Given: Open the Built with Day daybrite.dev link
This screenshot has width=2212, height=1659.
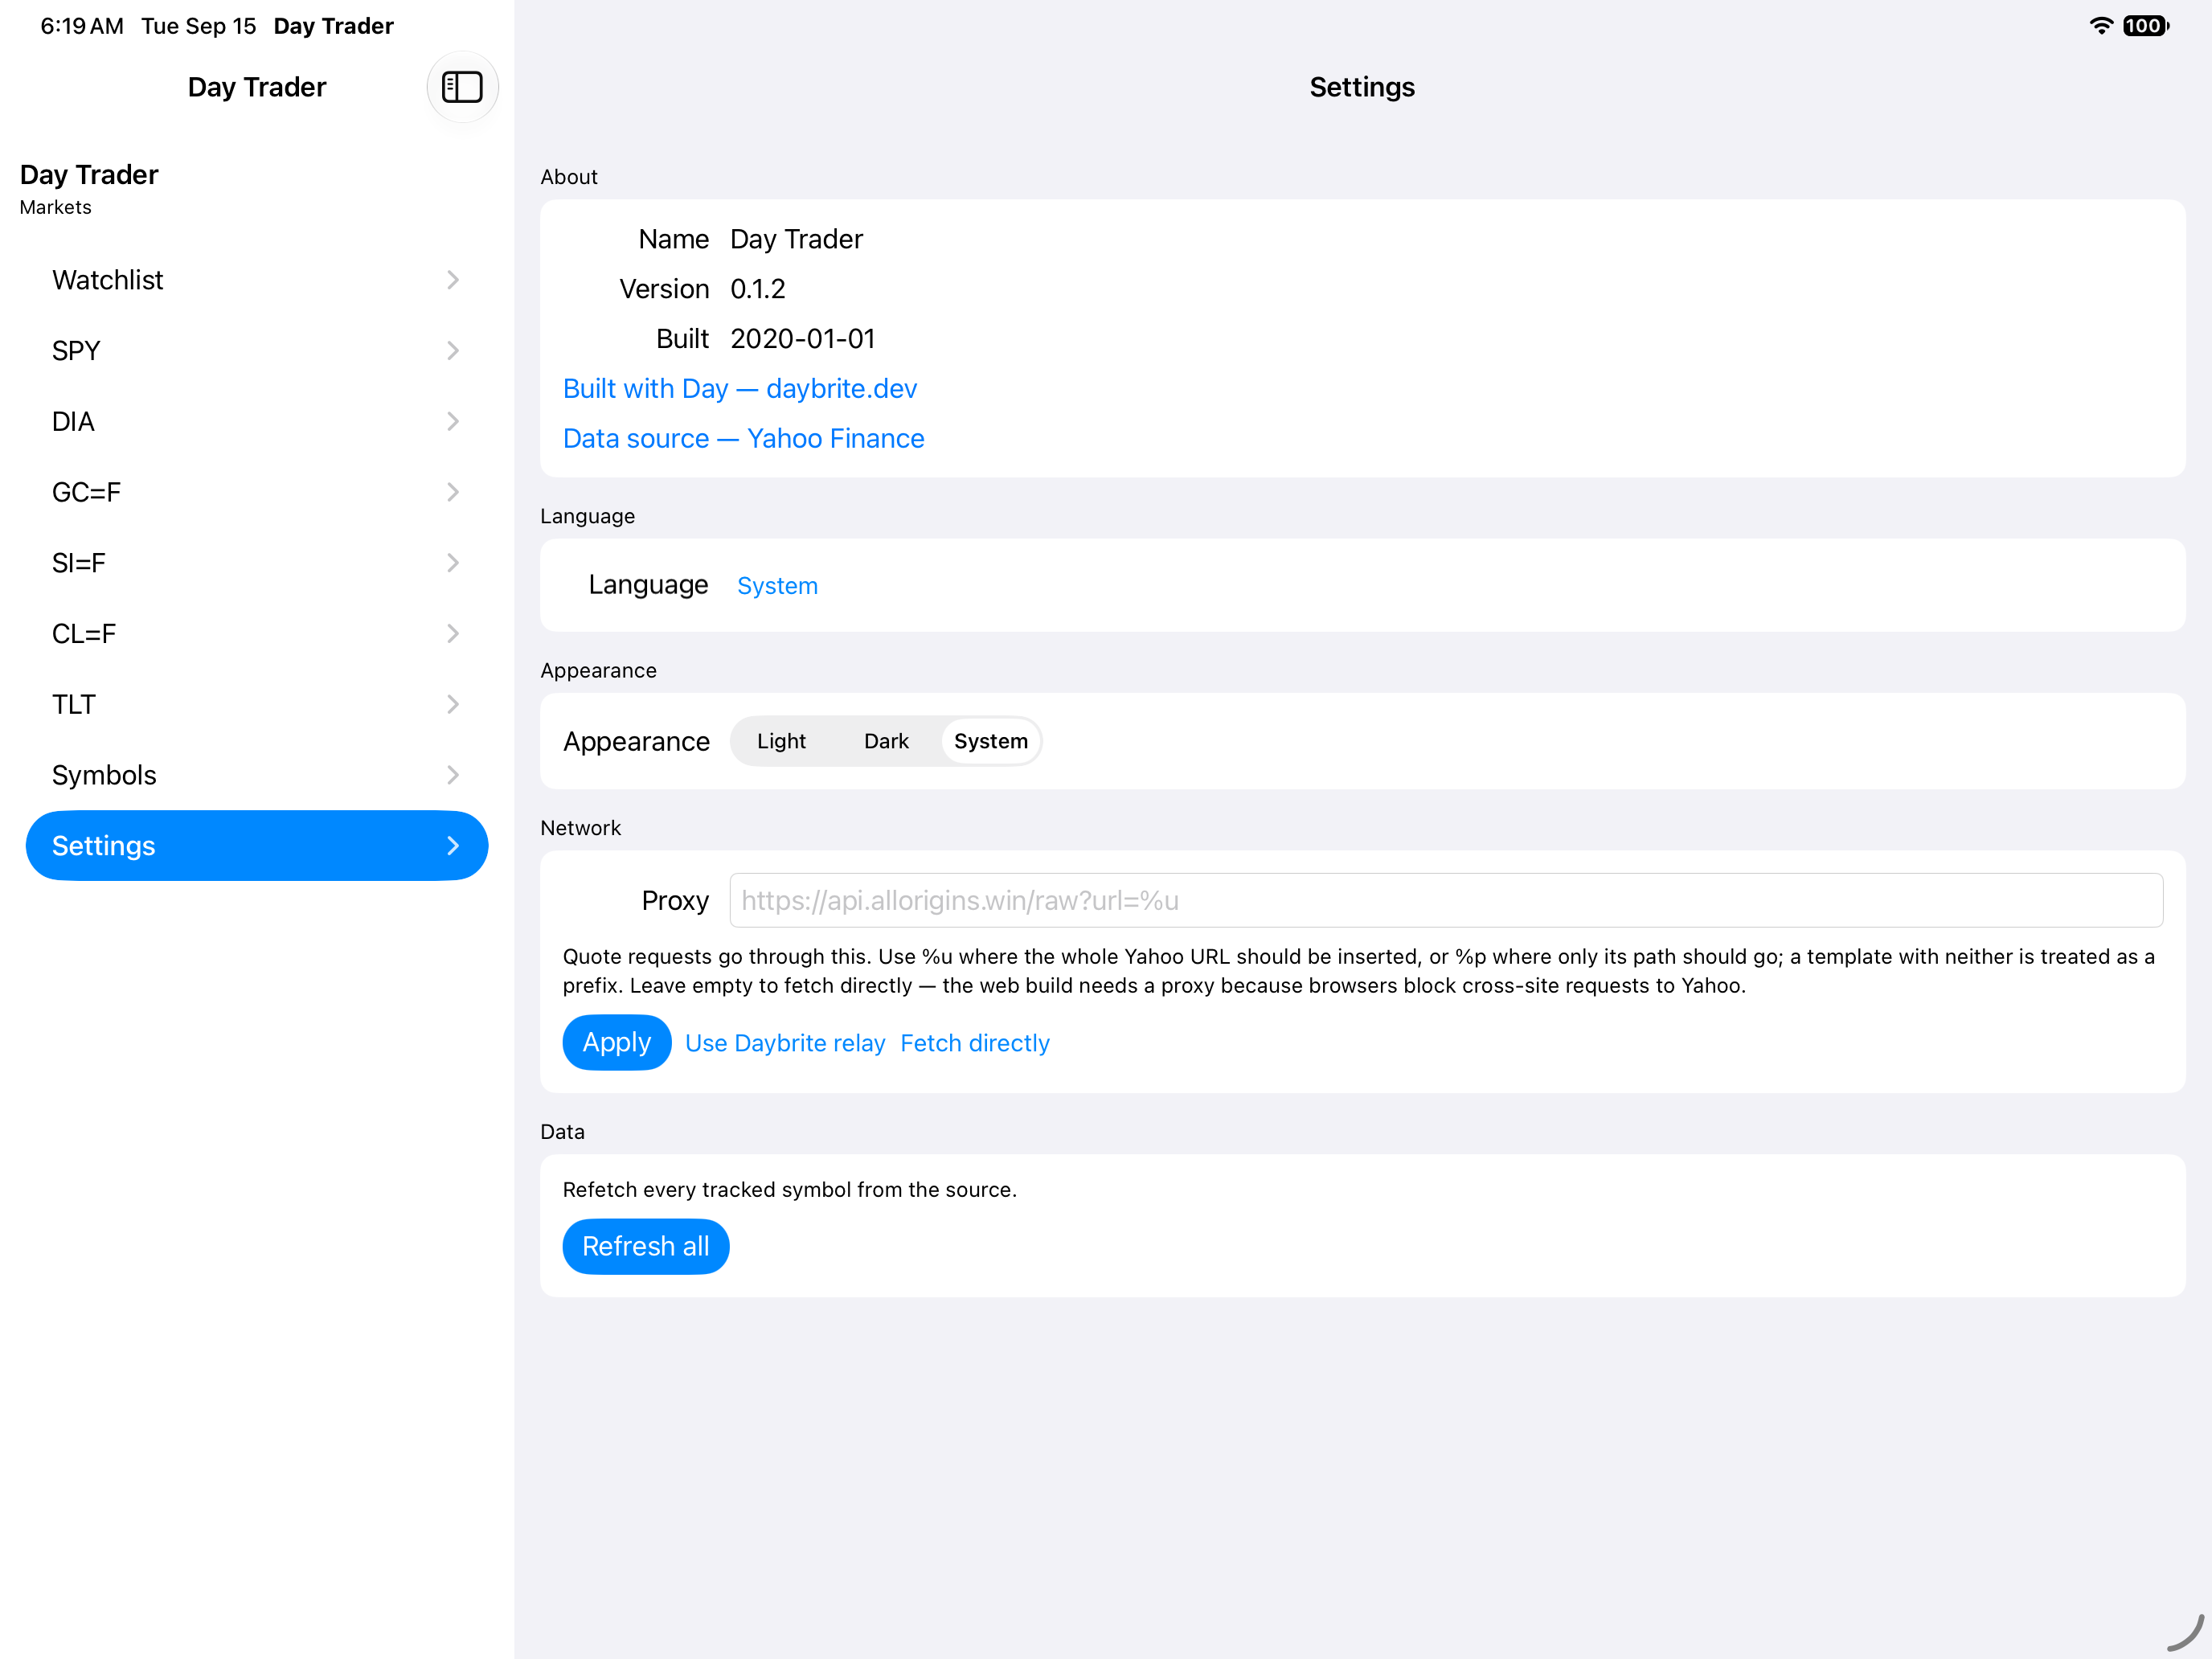Looking at the screenshot, I should [x=740, y=389].
